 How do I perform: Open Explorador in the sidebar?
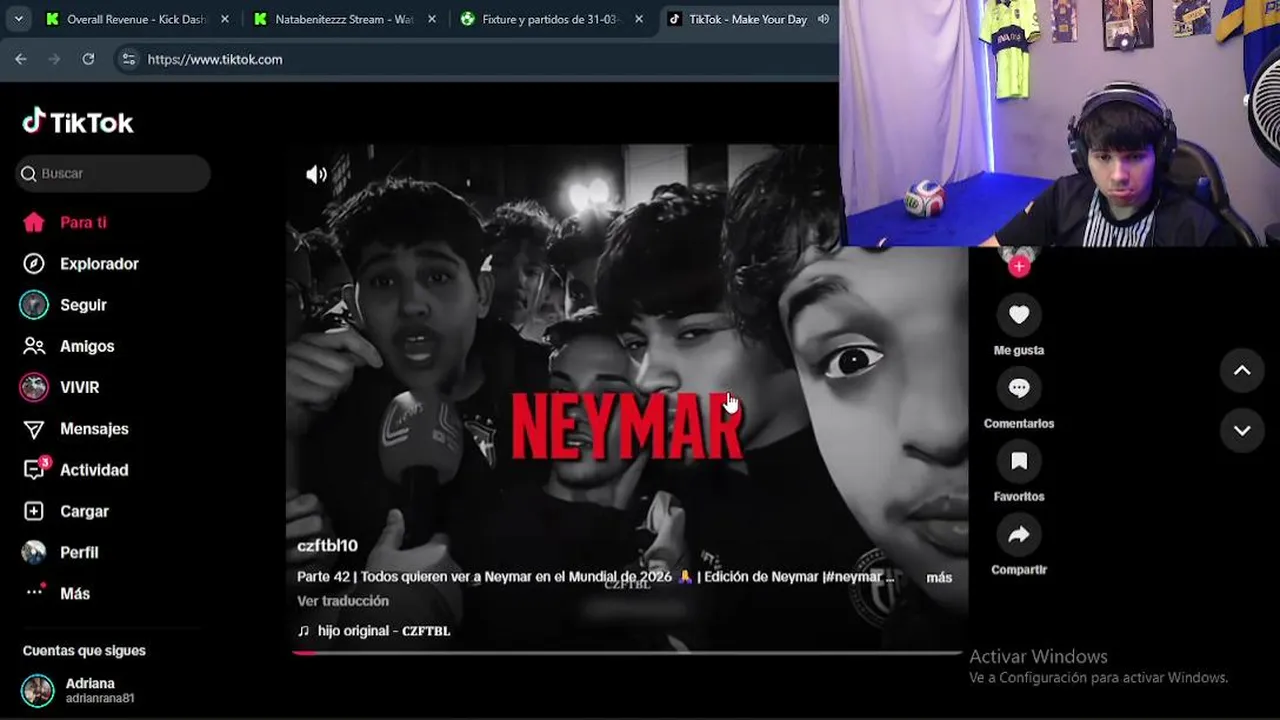[x=80, y=264]
